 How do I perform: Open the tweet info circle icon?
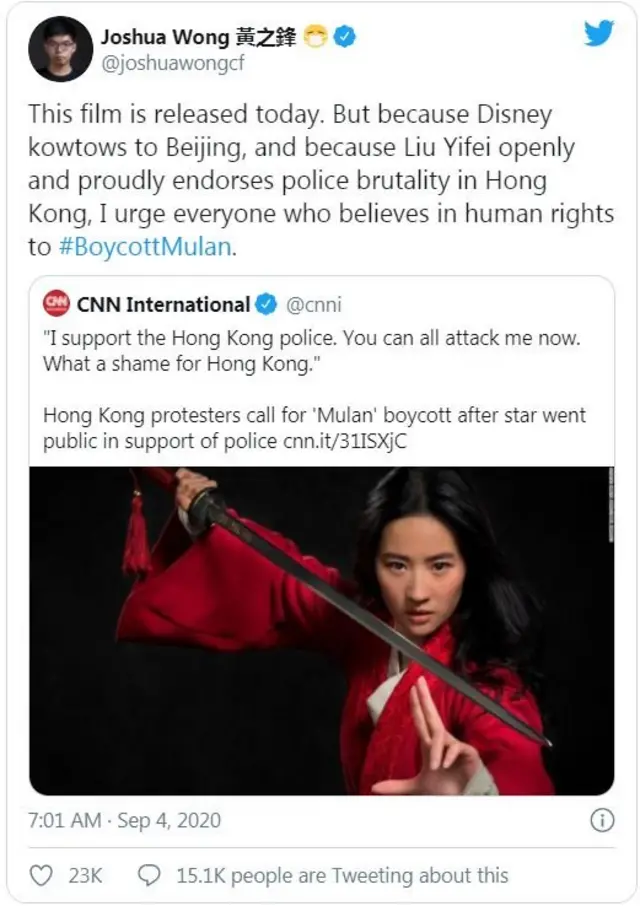point(602,820)
